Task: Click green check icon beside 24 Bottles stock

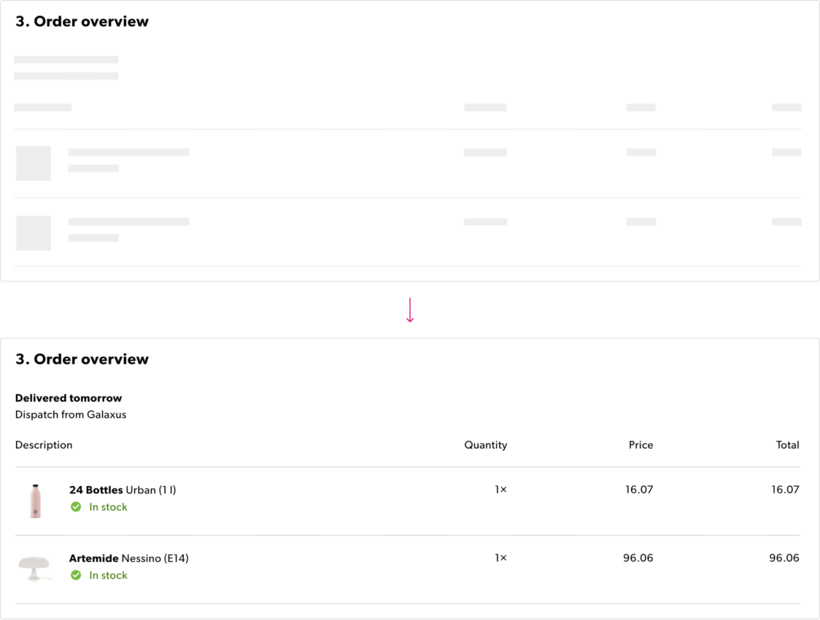Action: point(76,507)
